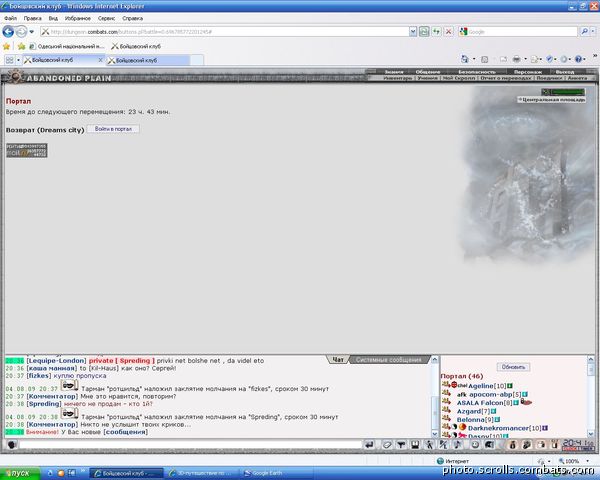The height and width of the screenshot is (480, 600).
Task: Switch to the first Бойцовский клуб tab
Action: 60,60
